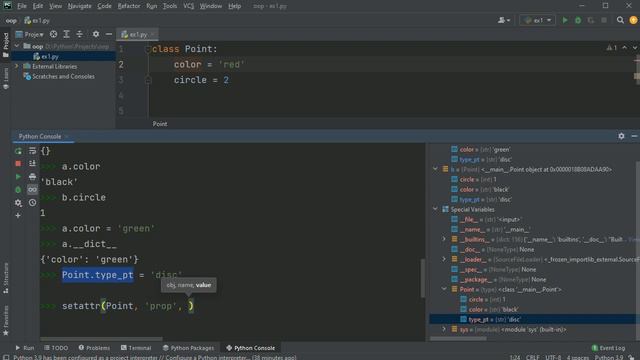
Task: Open the Navigate menu
Action: tap(80, 6)
